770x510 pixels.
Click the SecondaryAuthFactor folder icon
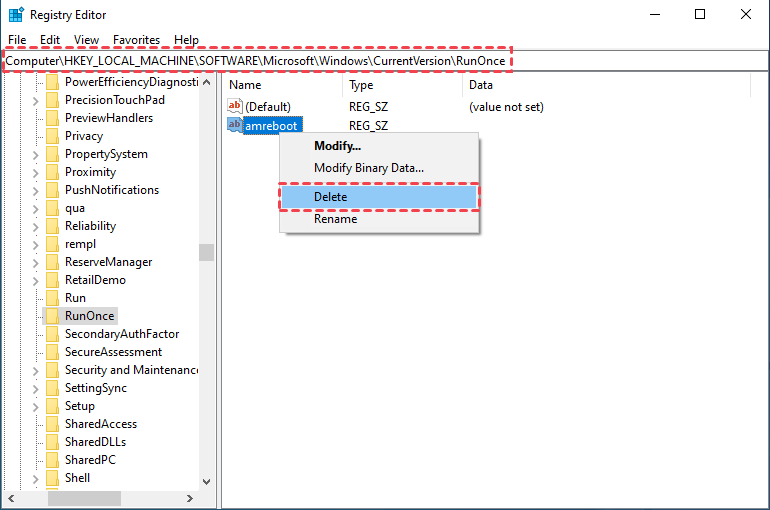click(53, 334)
